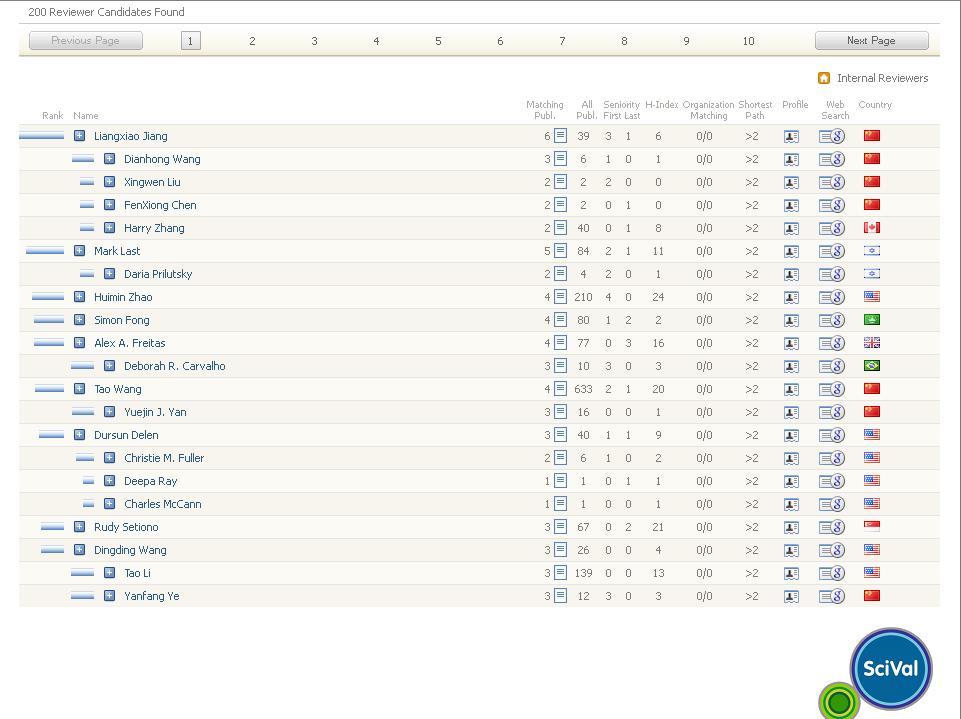961x719 pixels.
Task: Click the Country column header
Action: (875, 105)
